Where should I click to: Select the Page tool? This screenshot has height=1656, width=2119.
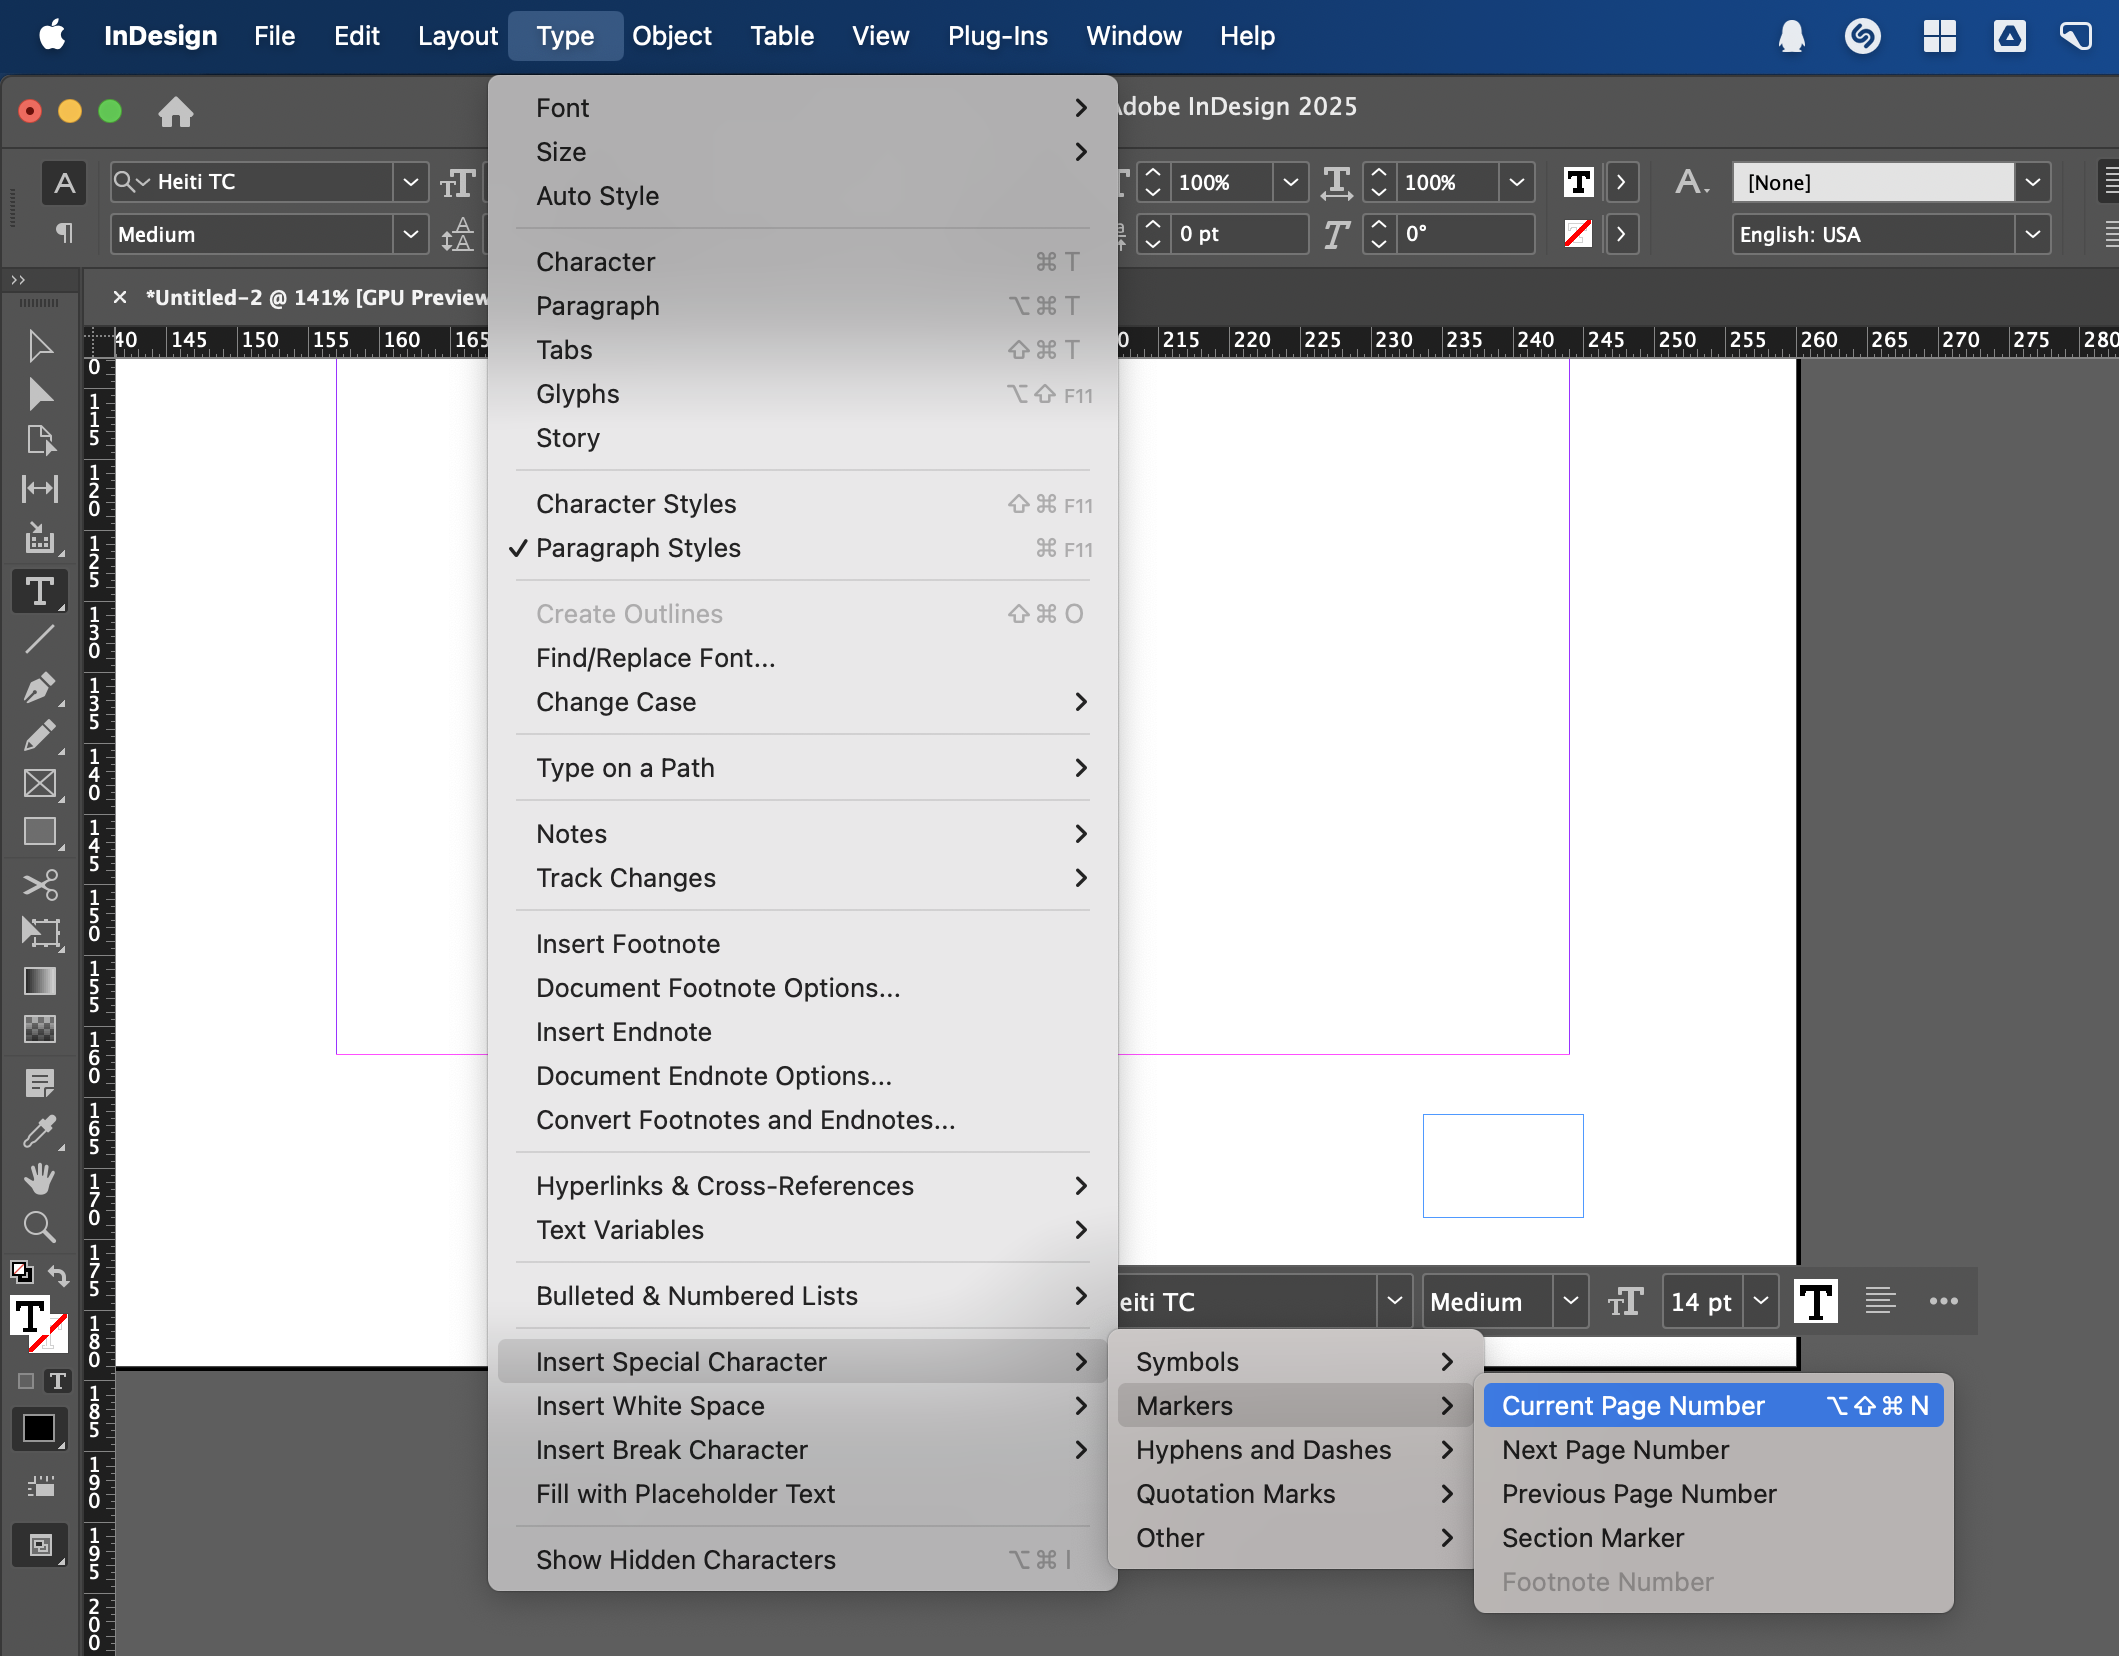pos(40,441)
